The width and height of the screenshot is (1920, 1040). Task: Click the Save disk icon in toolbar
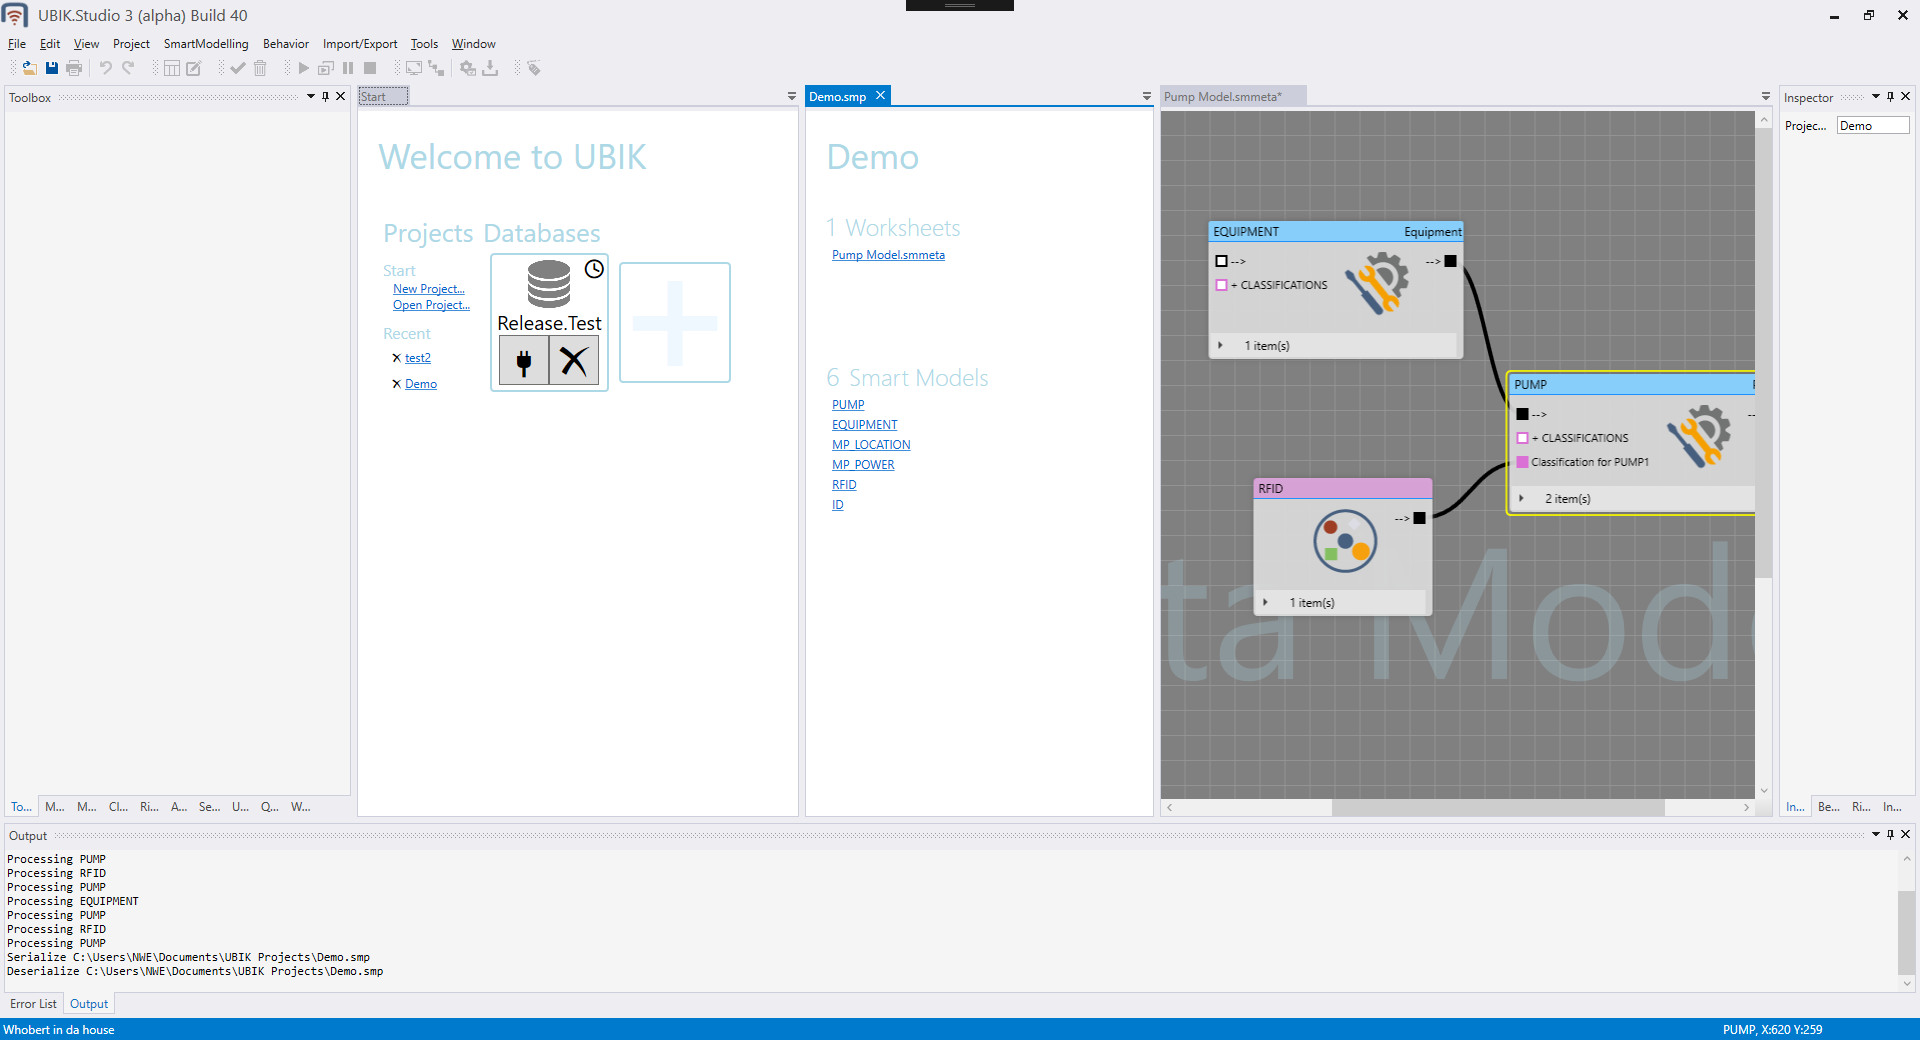(x=52, y=68)
